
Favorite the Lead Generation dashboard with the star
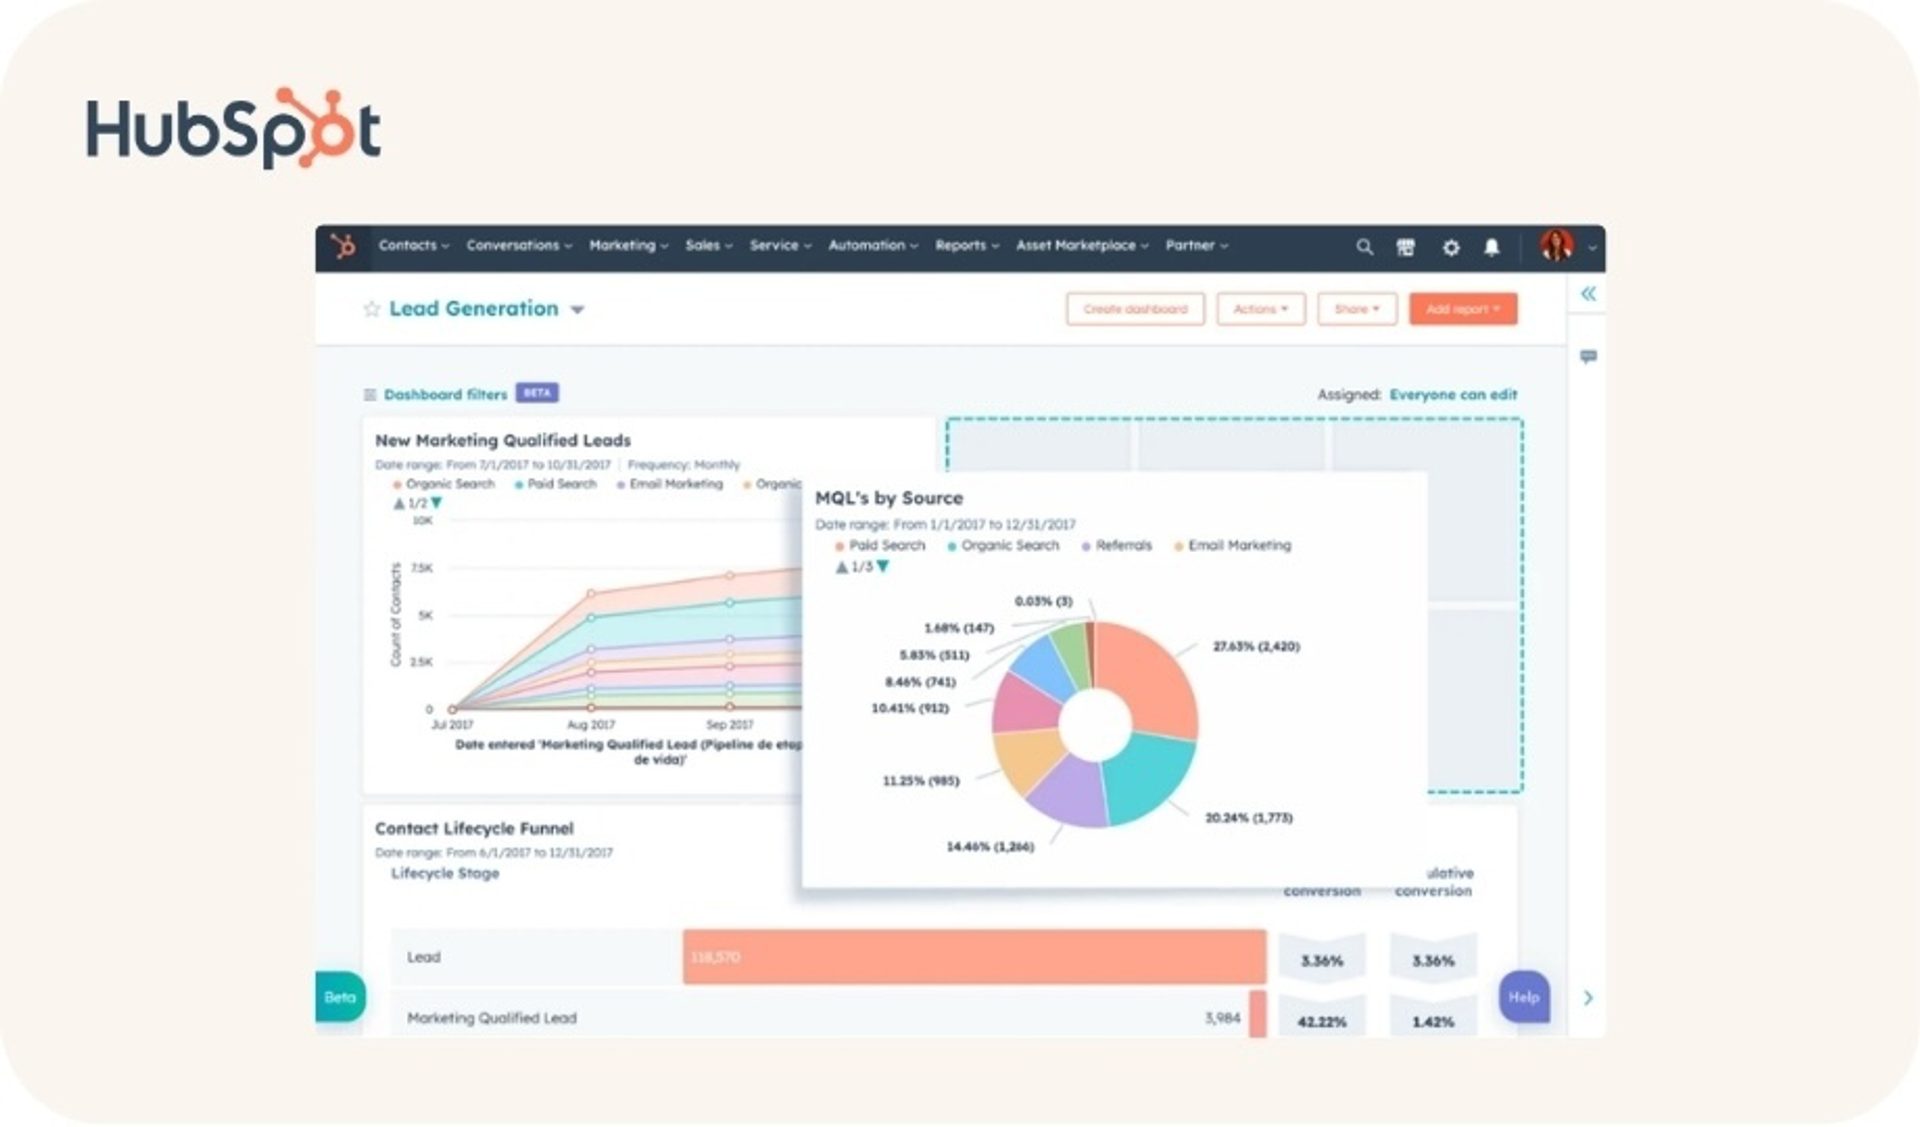372,309
